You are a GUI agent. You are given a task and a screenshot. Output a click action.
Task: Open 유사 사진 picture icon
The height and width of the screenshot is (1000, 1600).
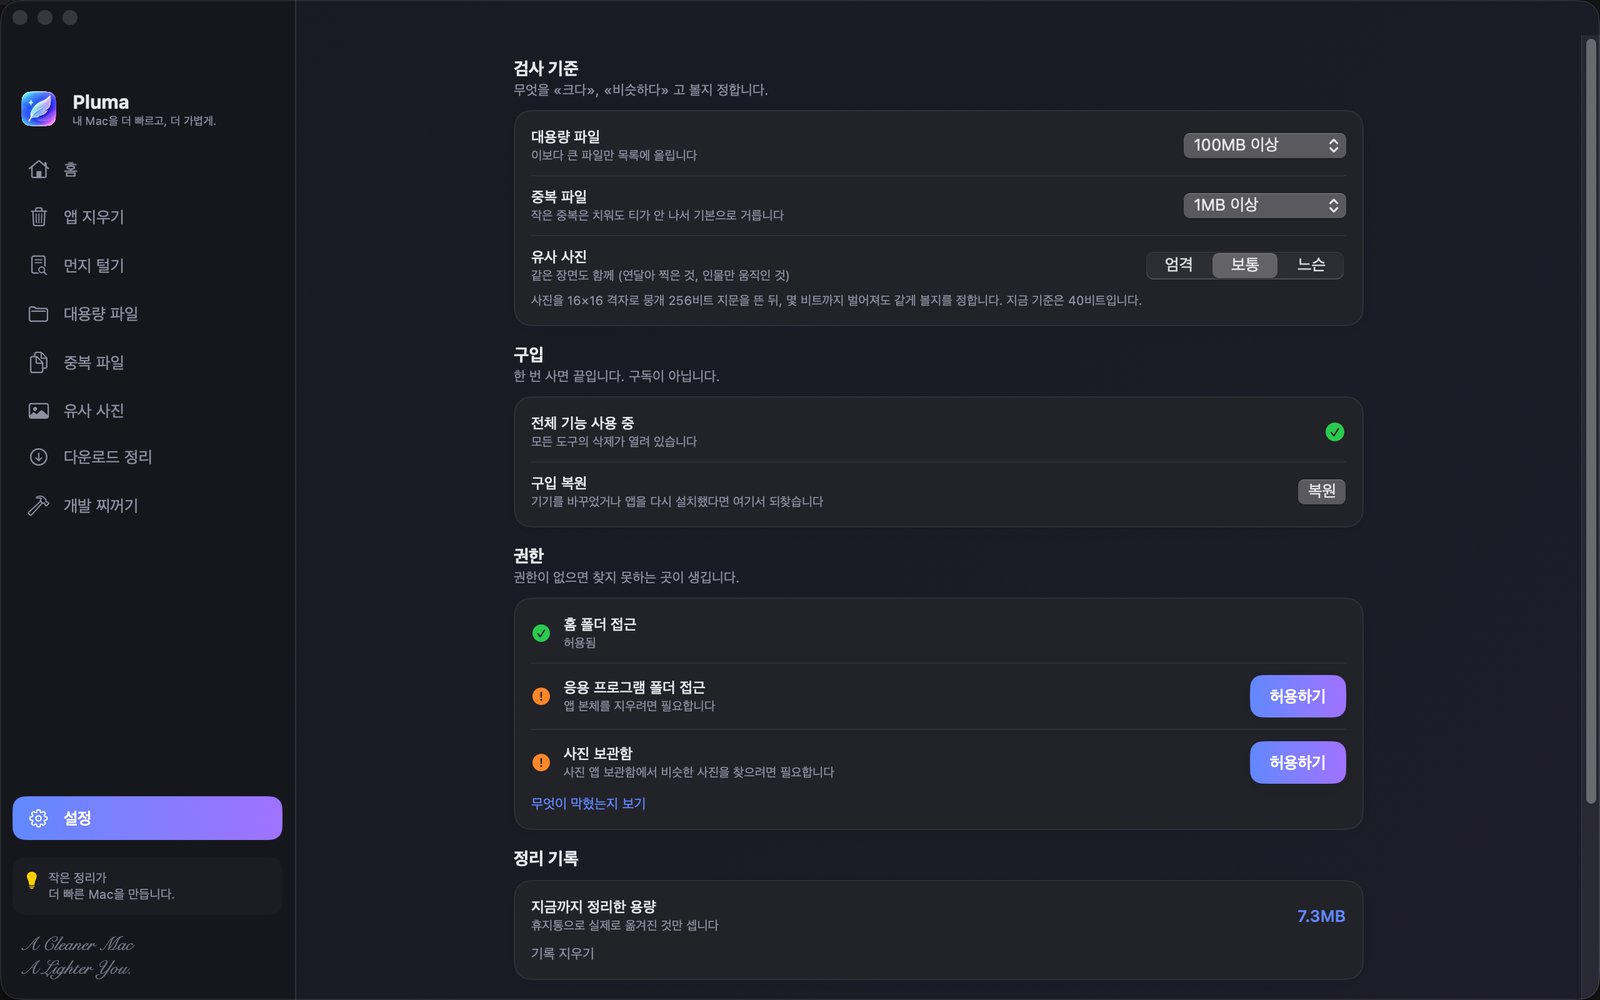(x=38, y=410)
